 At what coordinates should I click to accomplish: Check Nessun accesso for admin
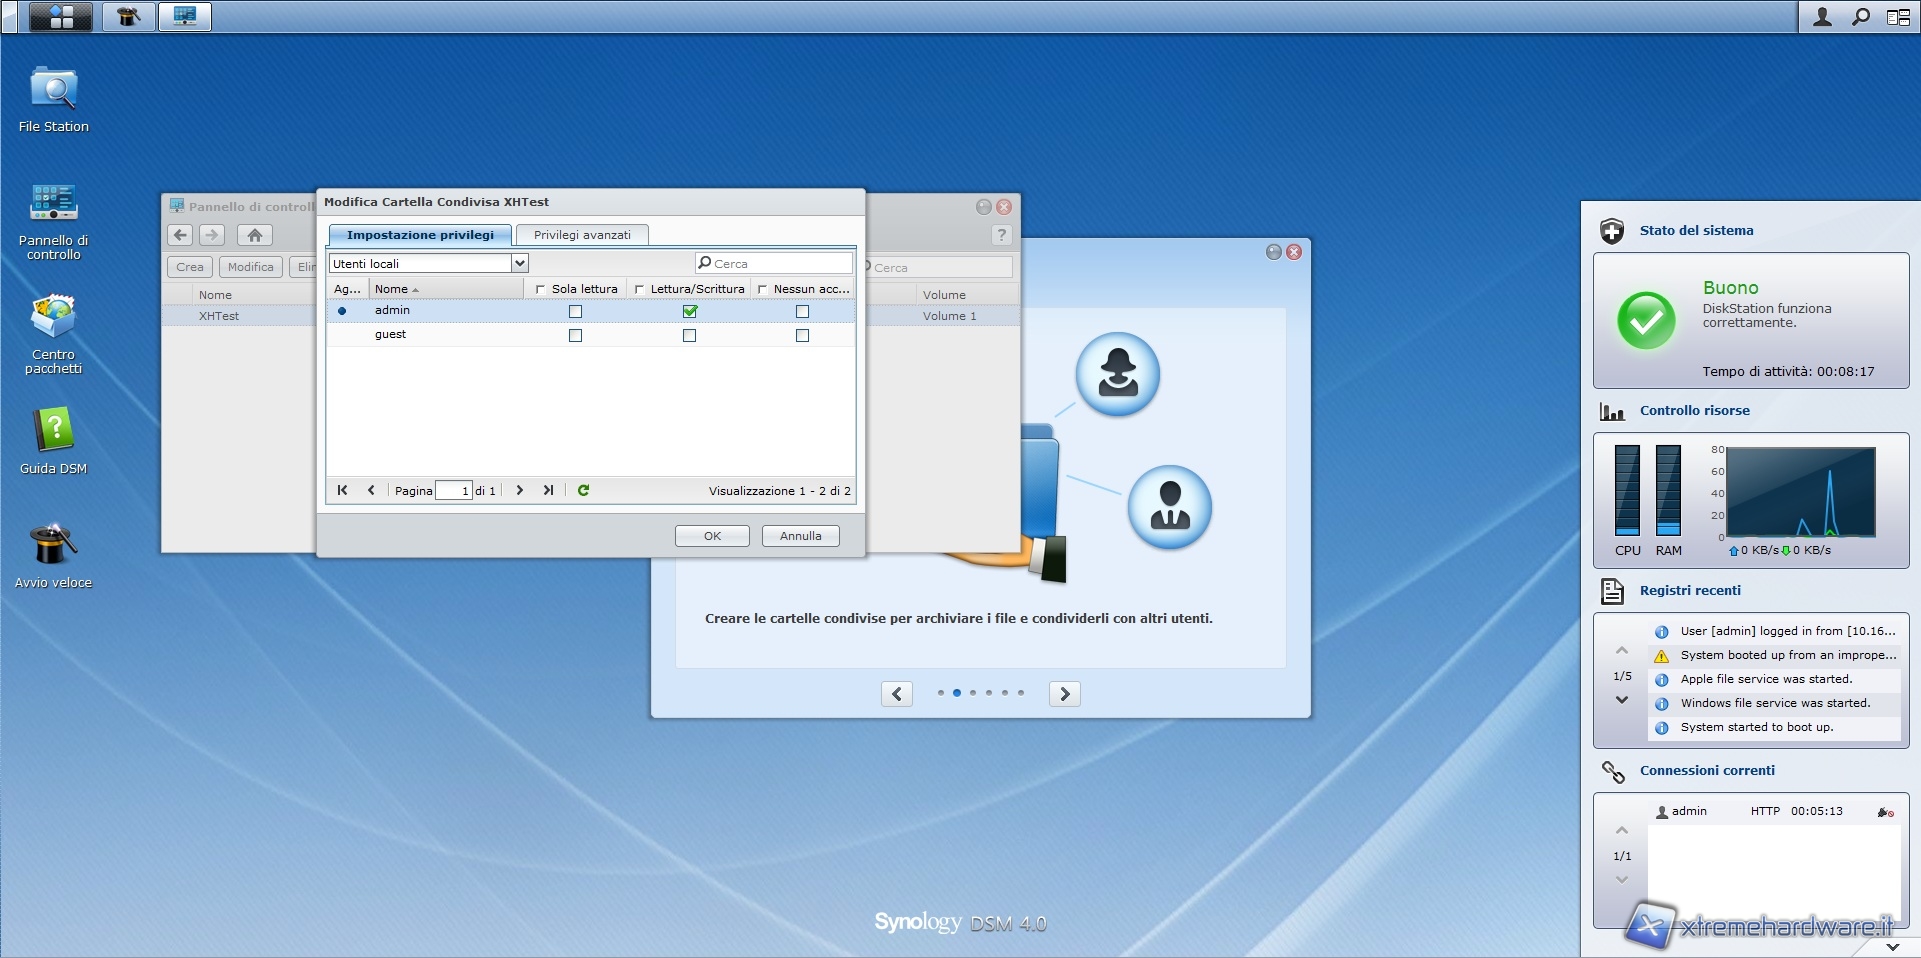point(802,311)
